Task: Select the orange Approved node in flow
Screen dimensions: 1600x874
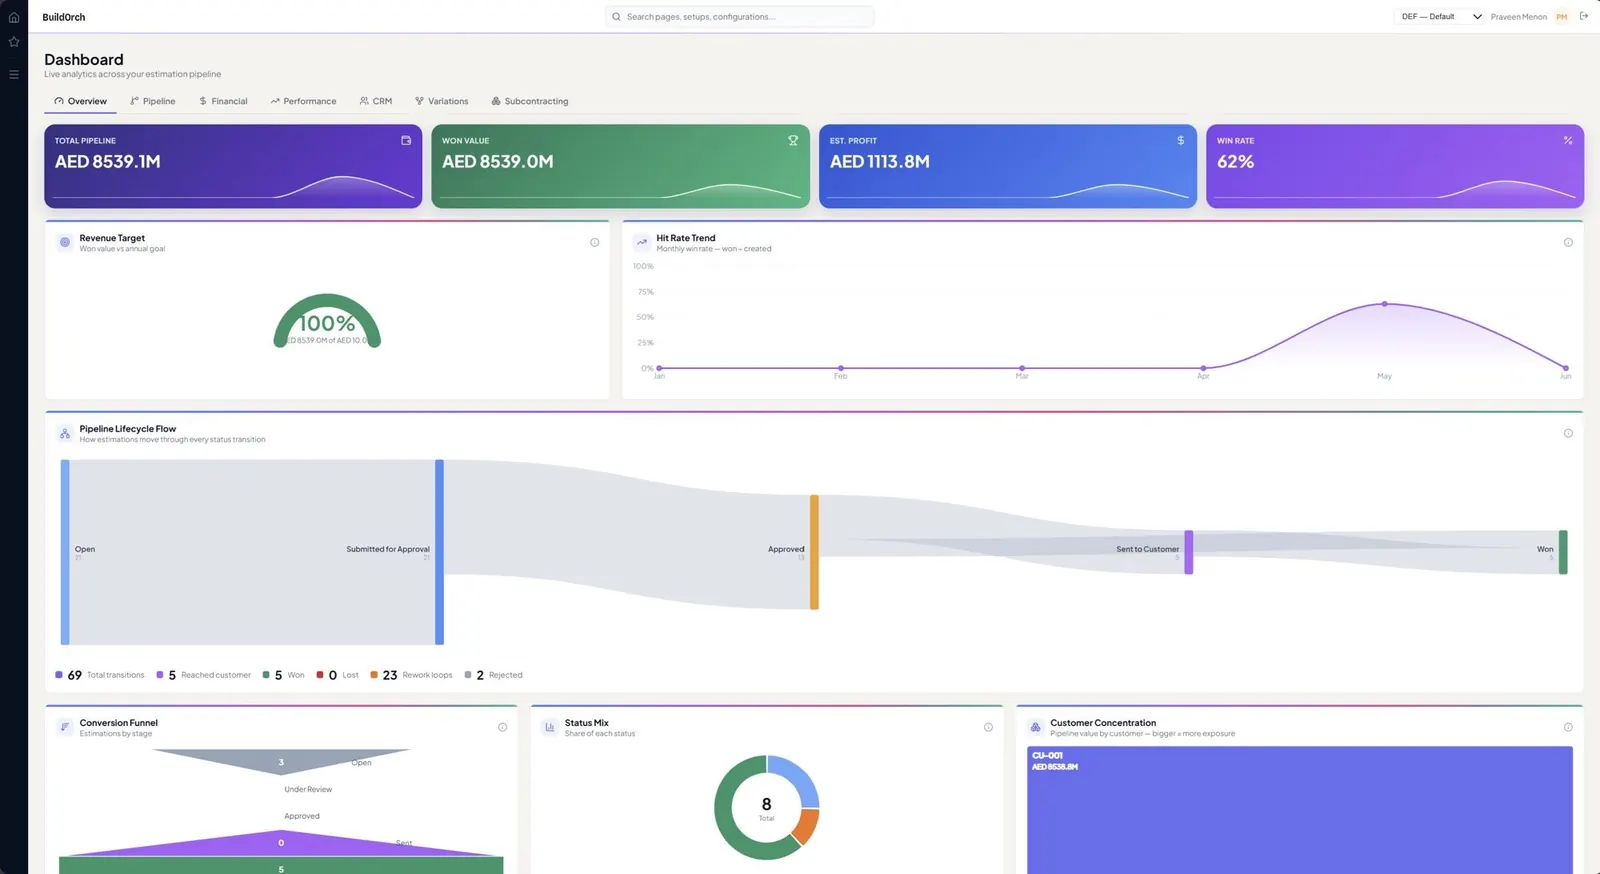Action: coord(814,552)
